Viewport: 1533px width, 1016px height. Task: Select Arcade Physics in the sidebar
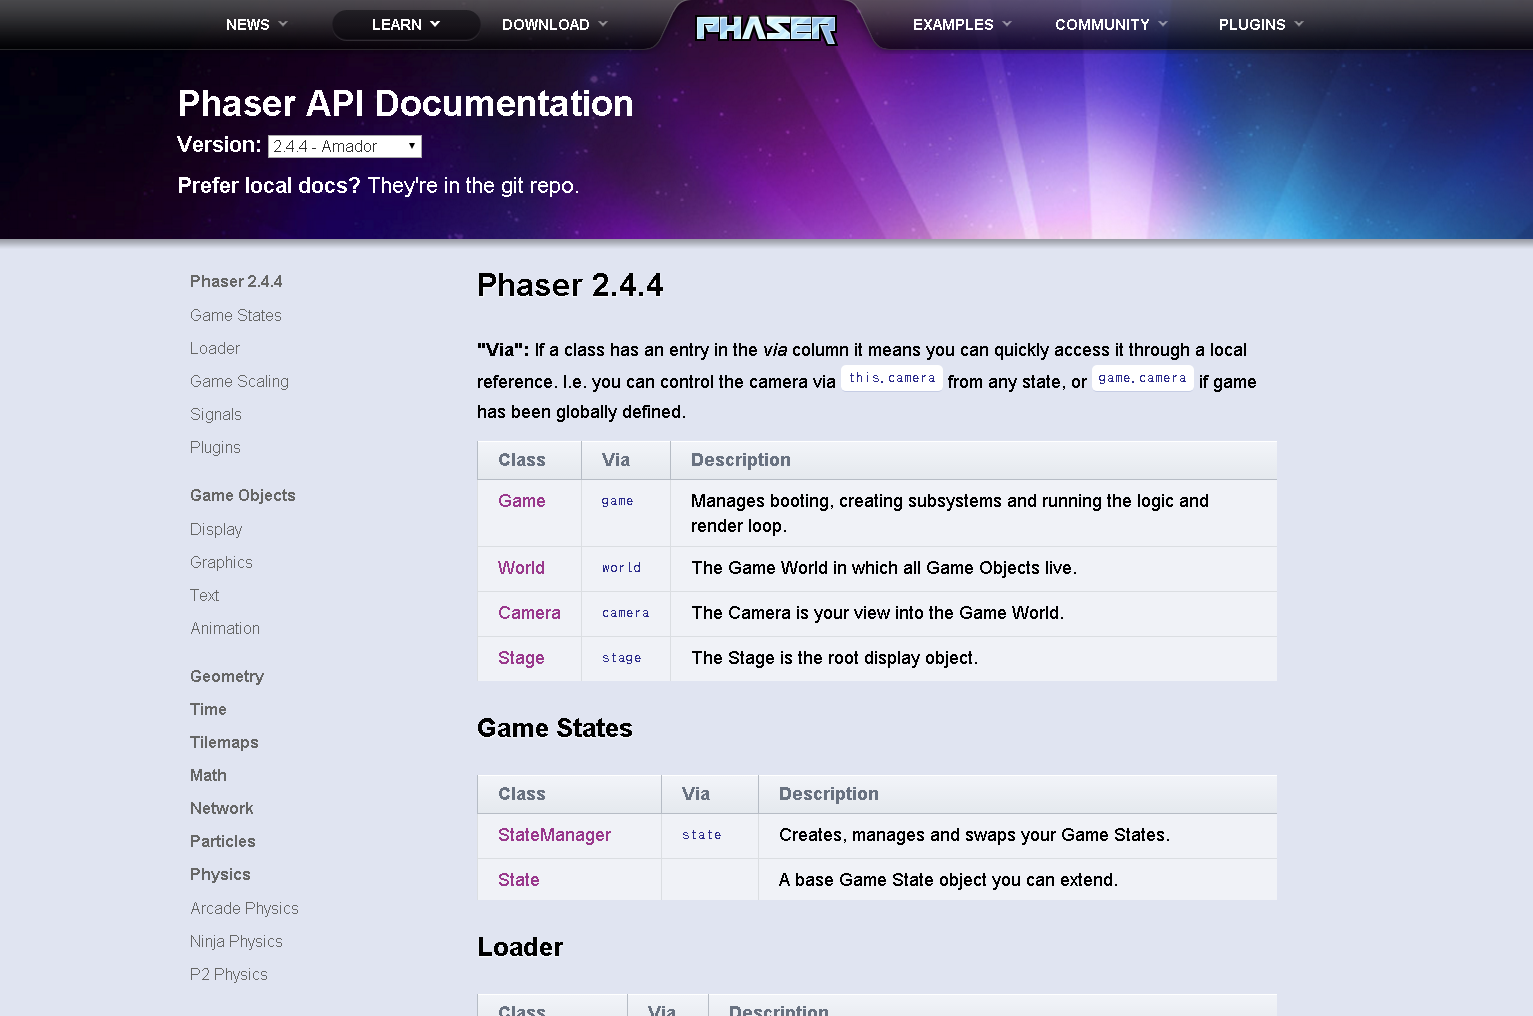pos(244,908)
